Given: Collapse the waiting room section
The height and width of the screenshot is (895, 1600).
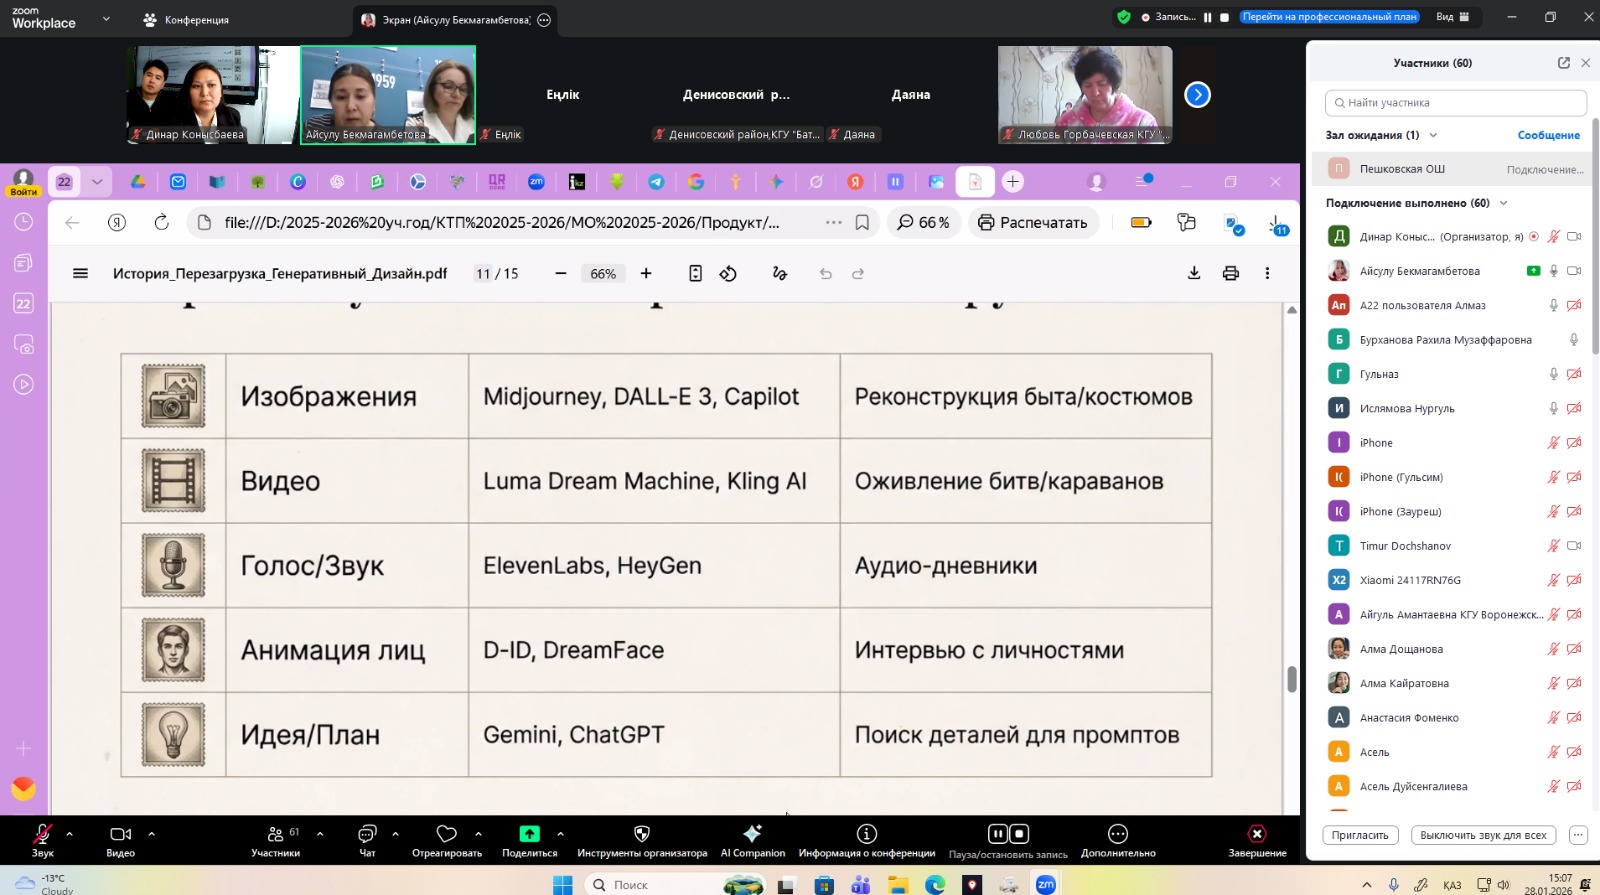Looking at the screenshot, I should point(1433,135).
